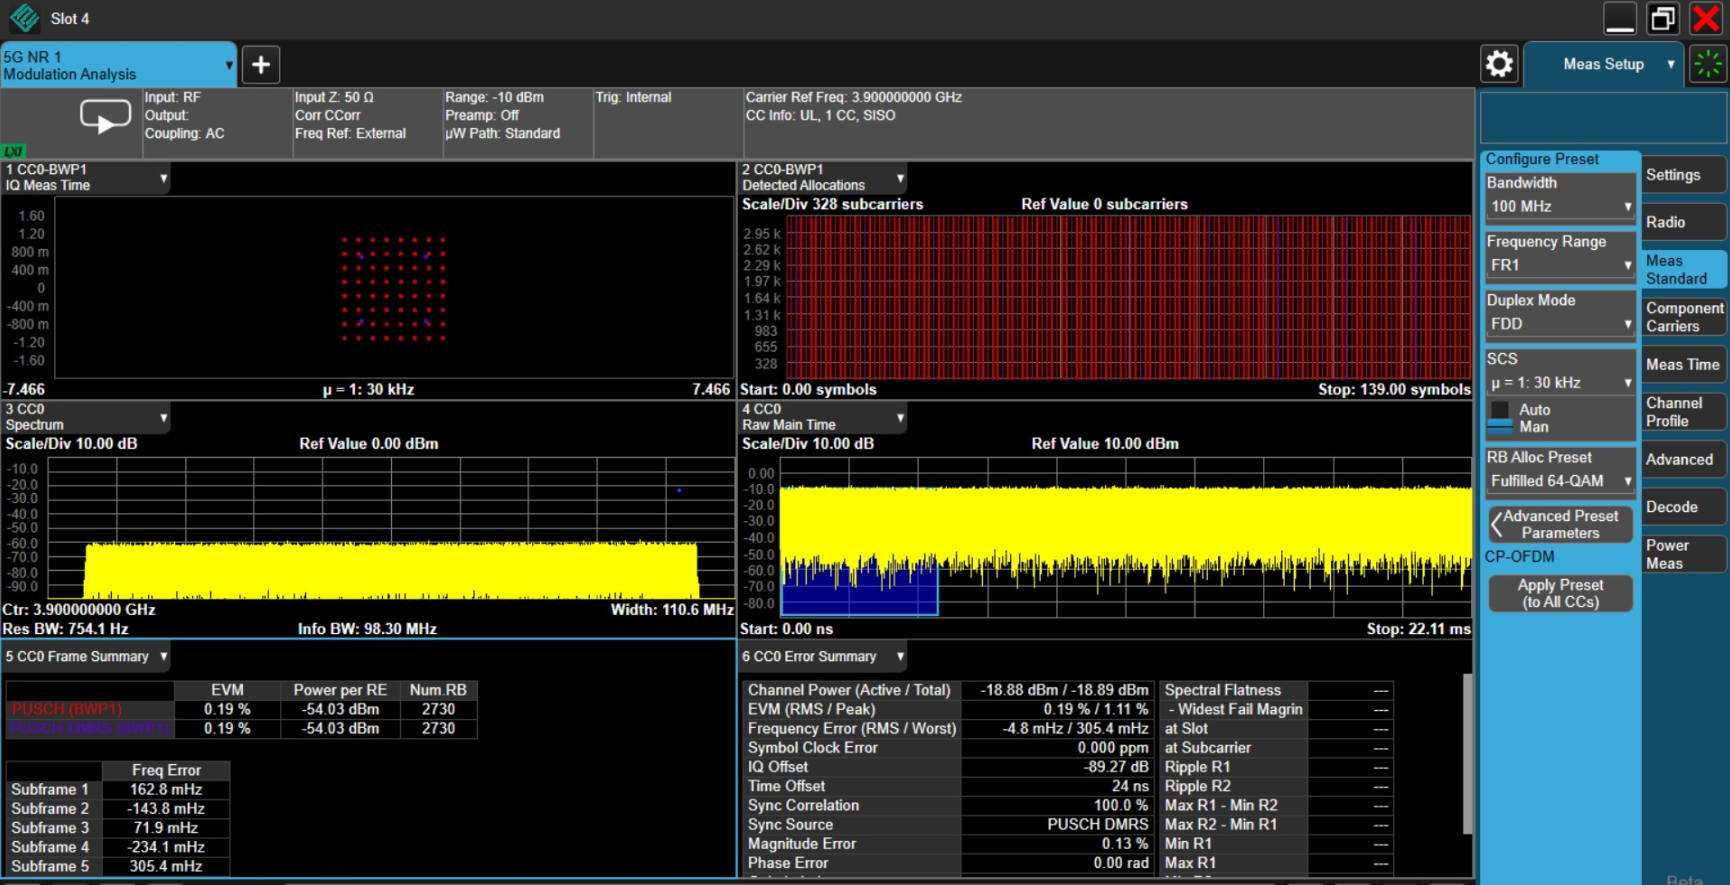
Task: Select the PUSCH DMRS (BWP1) row
Action: coord(241,729)
